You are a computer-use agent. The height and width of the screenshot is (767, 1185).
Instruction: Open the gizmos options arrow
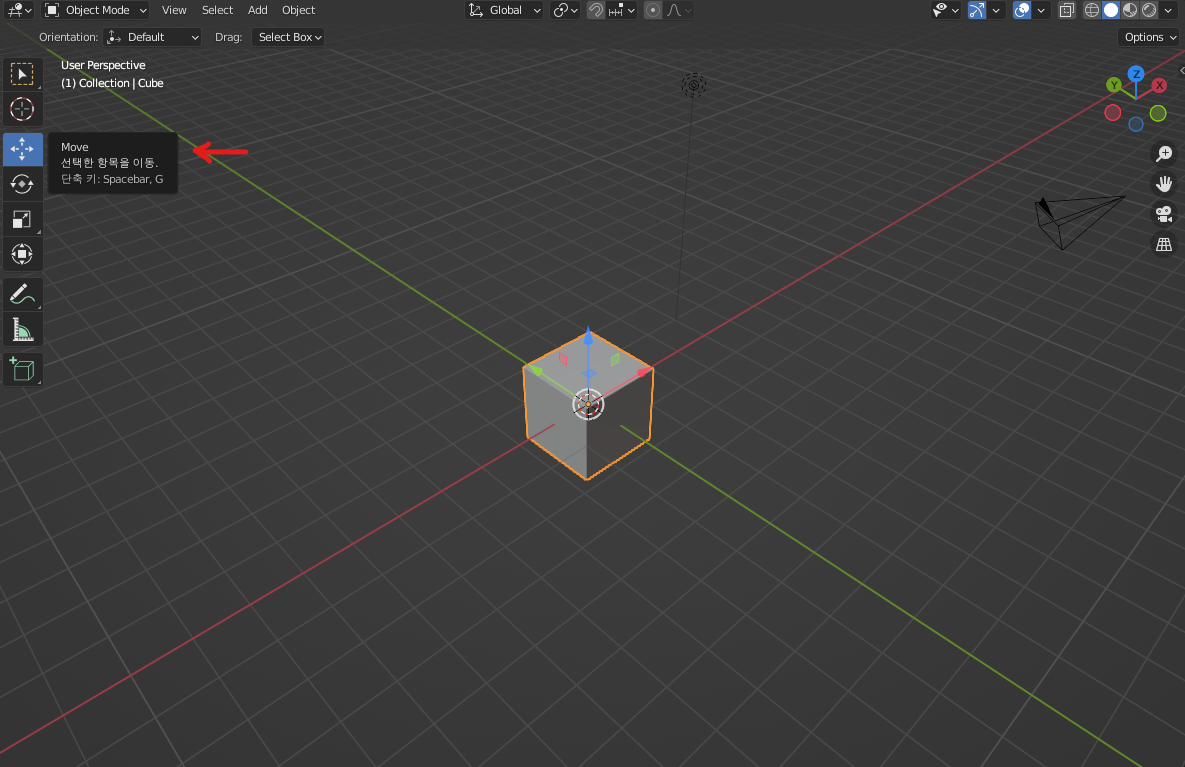(996, 10)
